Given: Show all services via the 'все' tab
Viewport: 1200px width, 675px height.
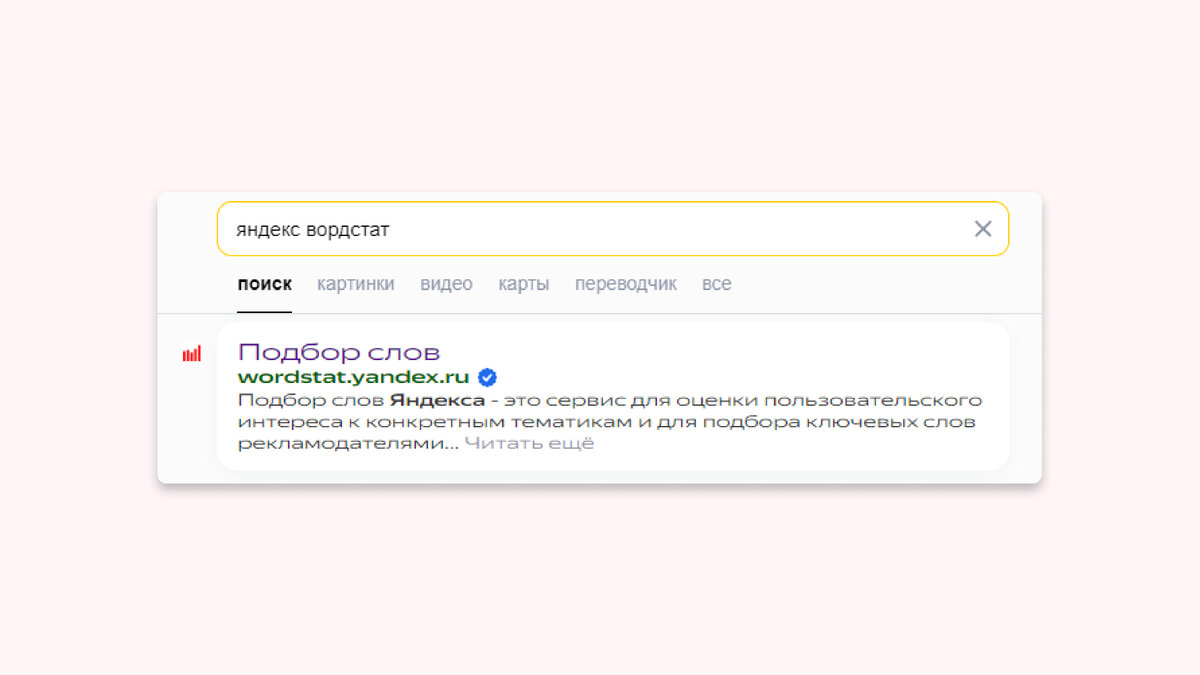Looking at the screenshot, I should 716,284.
